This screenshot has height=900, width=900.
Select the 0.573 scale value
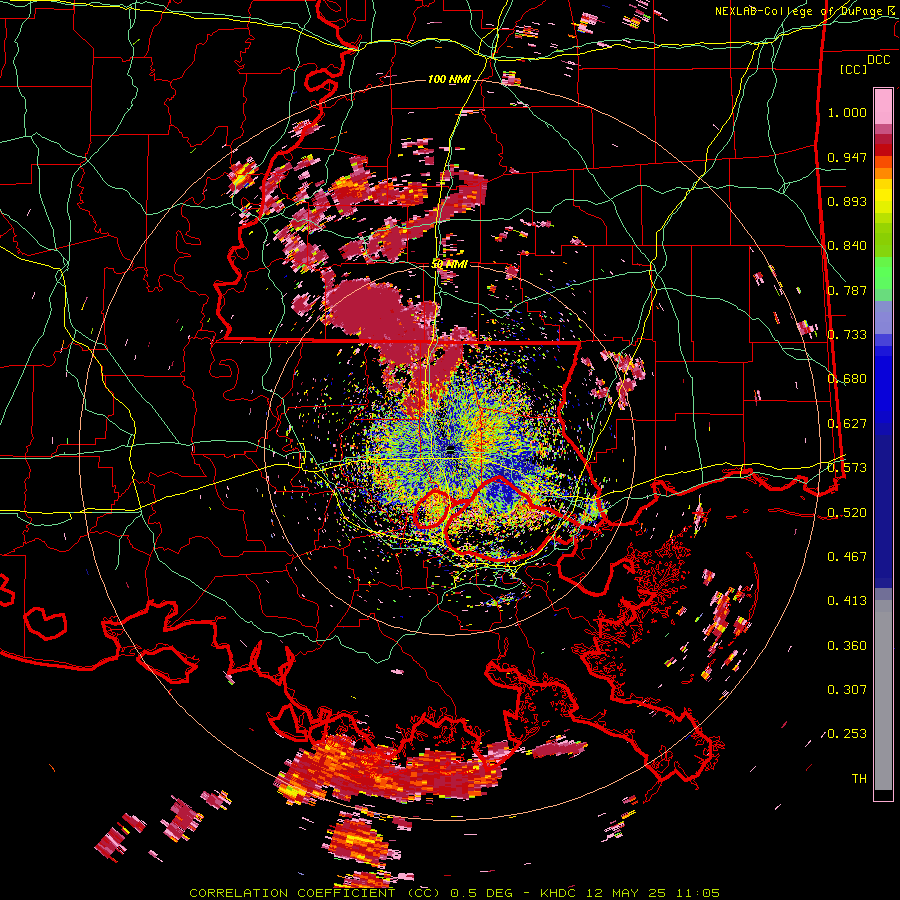tap(847, 468)
